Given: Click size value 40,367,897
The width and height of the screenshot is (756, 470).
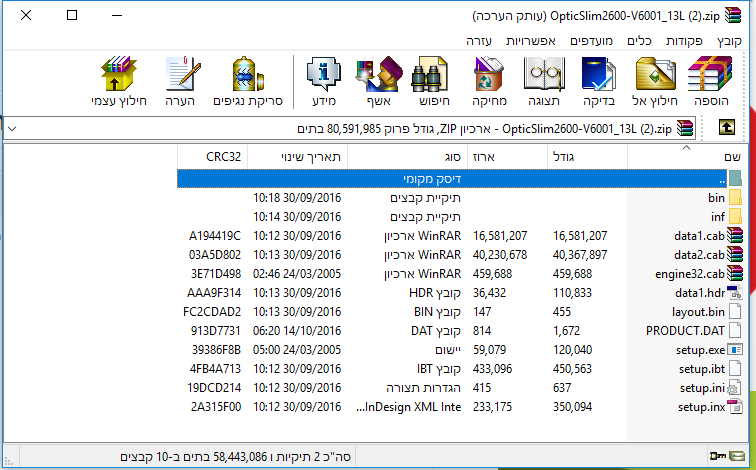Looking at the screenshot, I should (x=580, y=255).
